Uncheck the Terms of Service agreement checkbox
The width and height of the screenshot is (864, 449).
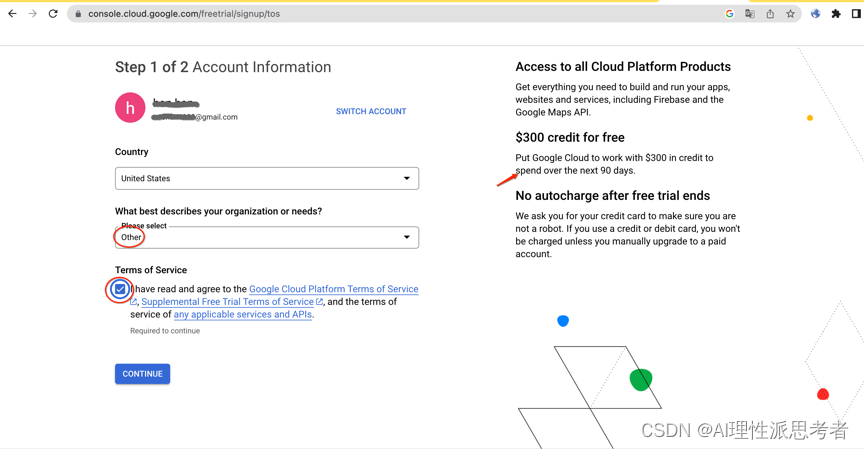(x=120, y=289)
